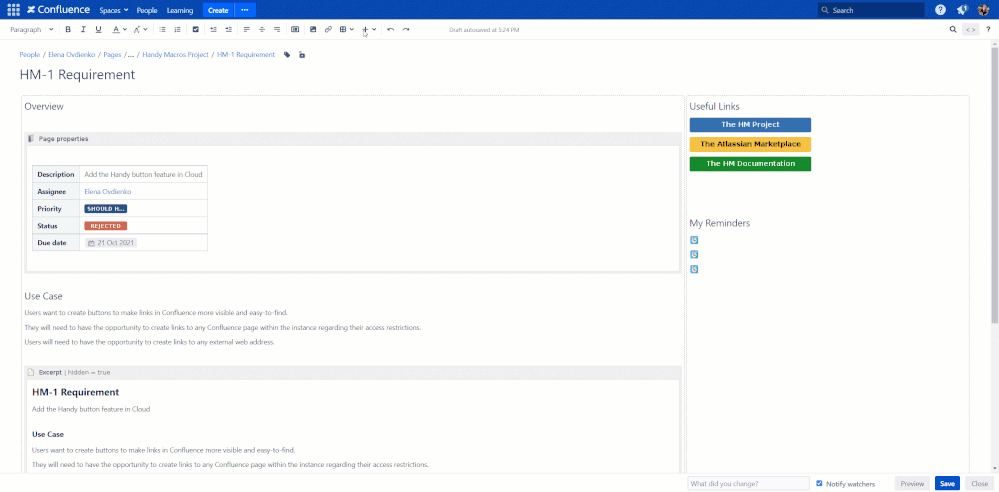Open The HM Documentation button

tap(750, 164)
